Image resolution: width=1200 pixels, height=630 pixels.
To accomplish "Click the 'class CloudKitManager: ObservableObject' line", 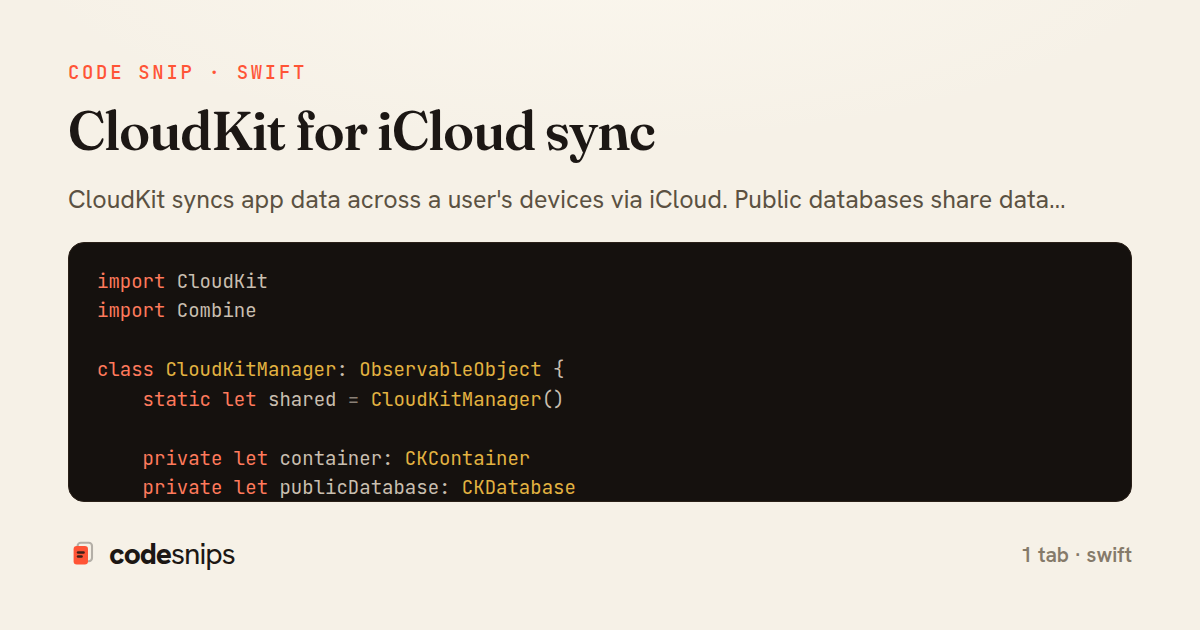I will click(331, 369).
